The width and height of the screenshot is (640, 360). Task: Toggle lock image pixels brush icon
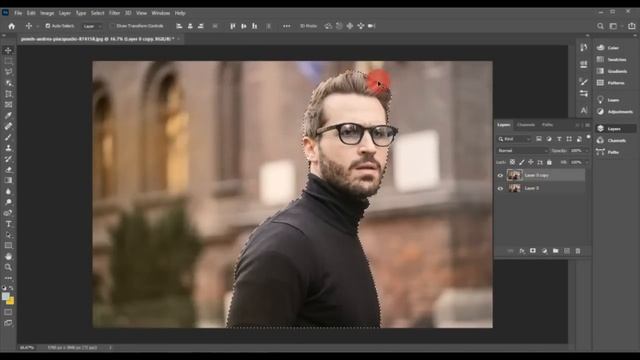(x=522, y=162)
